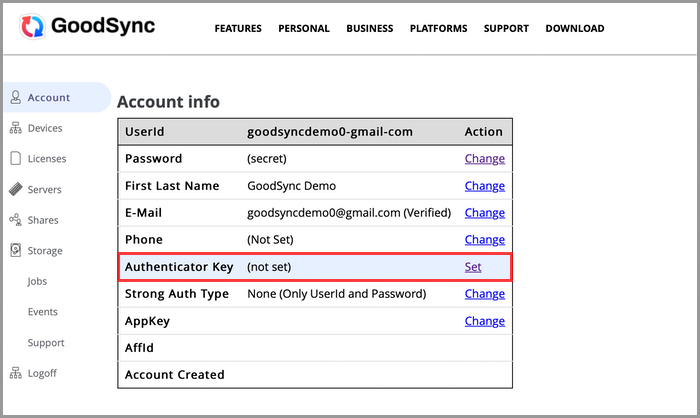This screenshot has width=700, height=418.
Task: Click the Account person icon in sidebar
Action: click(x=16, y=97)
